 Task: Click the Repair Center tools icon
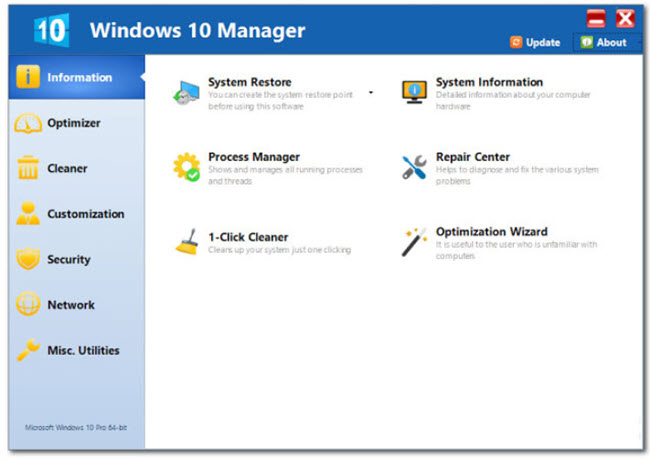coord(414,166)
